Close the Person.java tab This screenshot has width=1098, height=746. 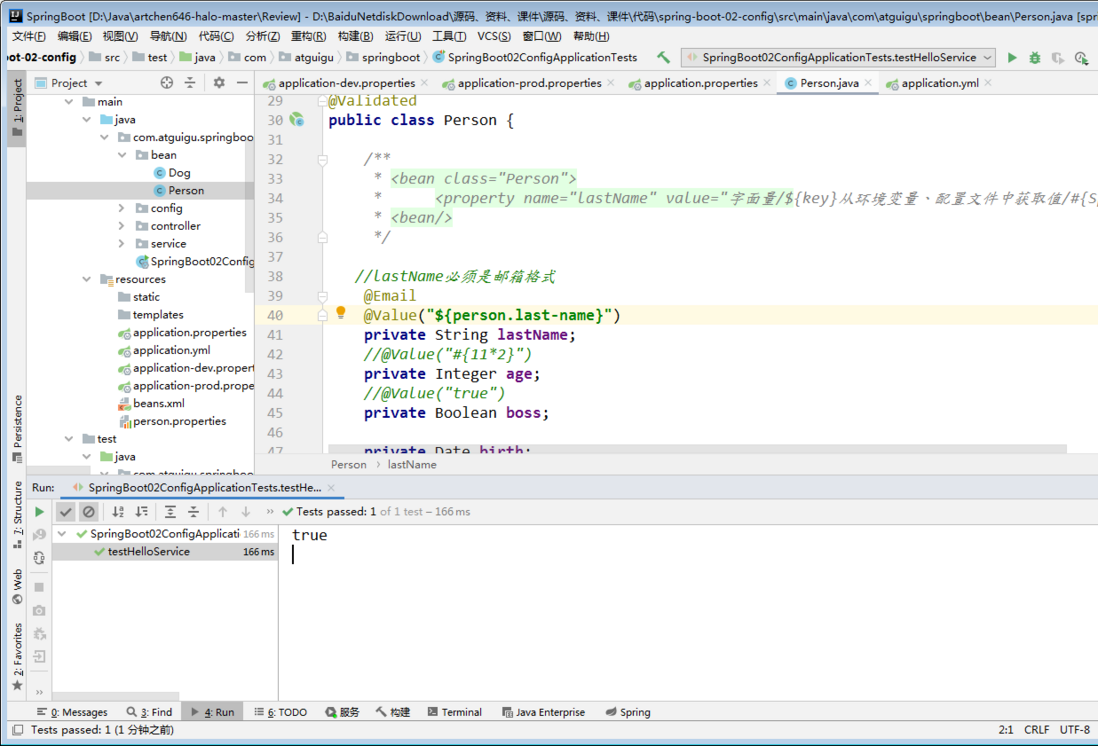(868, 83)
